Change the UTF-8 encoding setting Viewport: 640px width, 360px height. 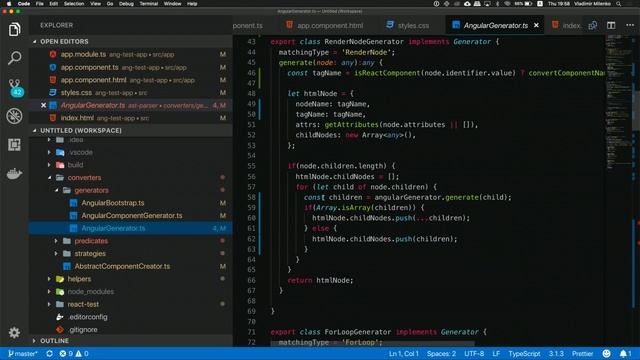474,353
